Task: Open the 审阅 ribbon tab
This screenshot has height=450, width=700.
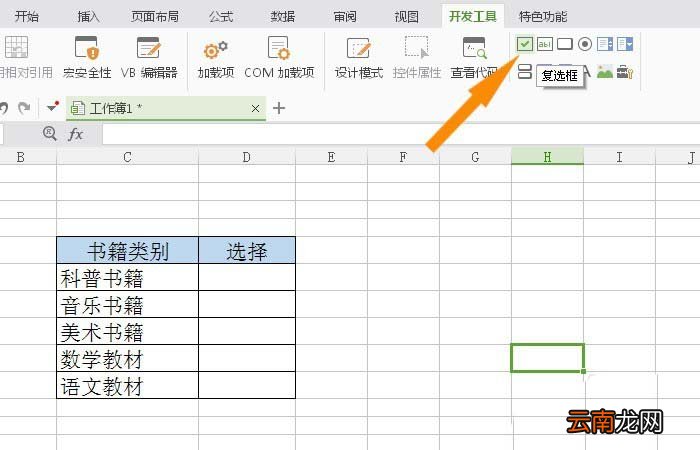Action: (345, 17)
